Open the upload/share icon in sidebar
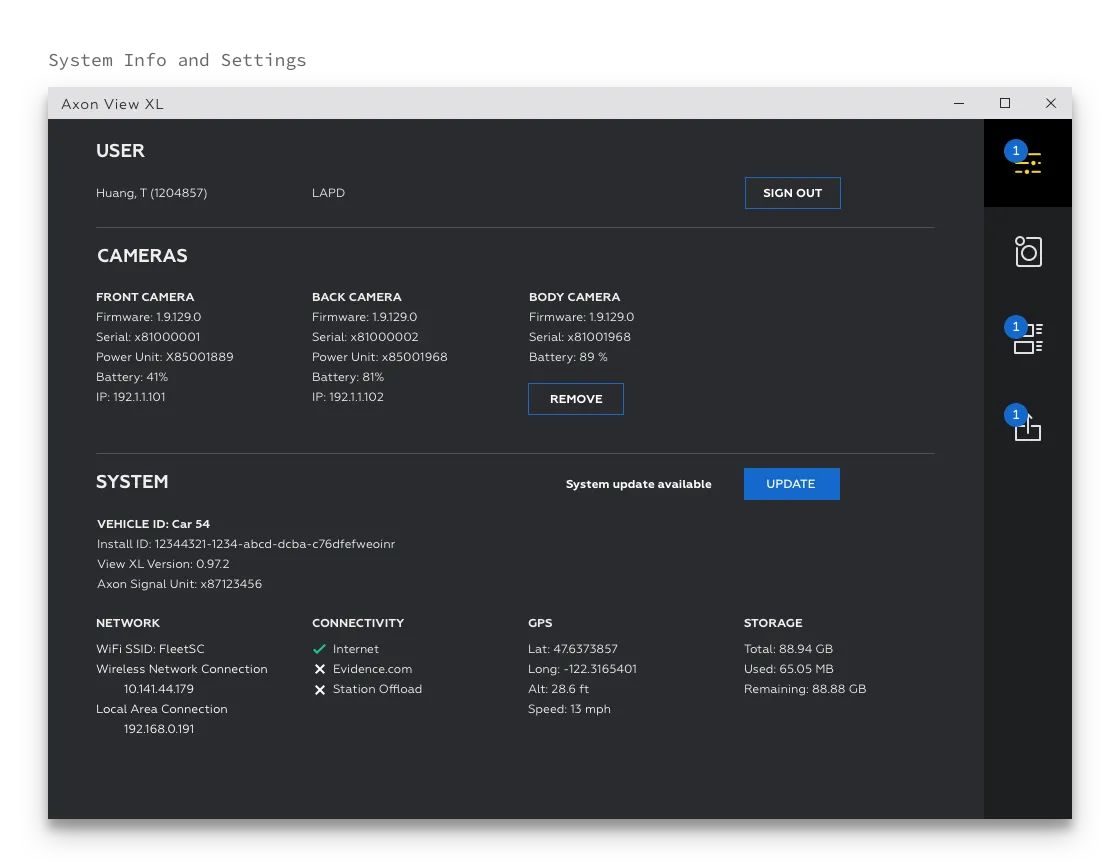This screenshot has width=1120, height=867. [1028, 427]
